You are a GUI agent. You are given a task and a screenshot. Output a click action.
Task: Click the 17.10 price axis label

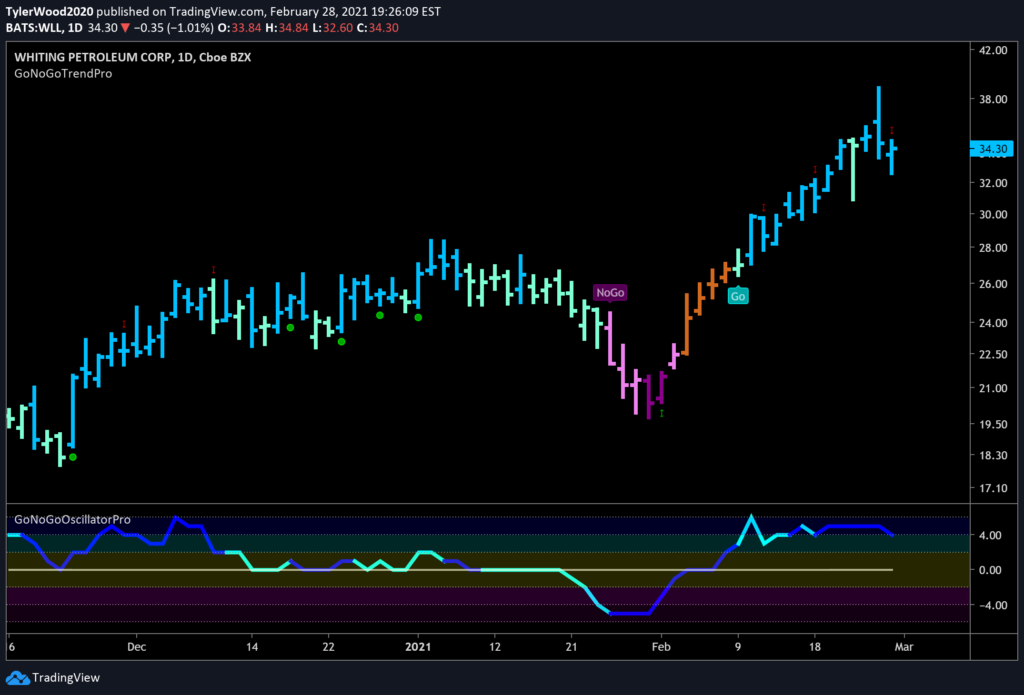click(x=993, y=488)
